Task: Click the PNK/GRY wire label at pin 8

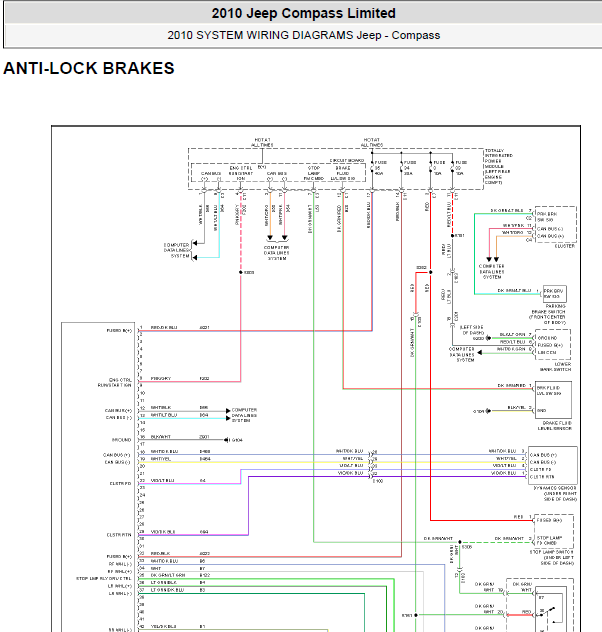Action: coord(161,379)
